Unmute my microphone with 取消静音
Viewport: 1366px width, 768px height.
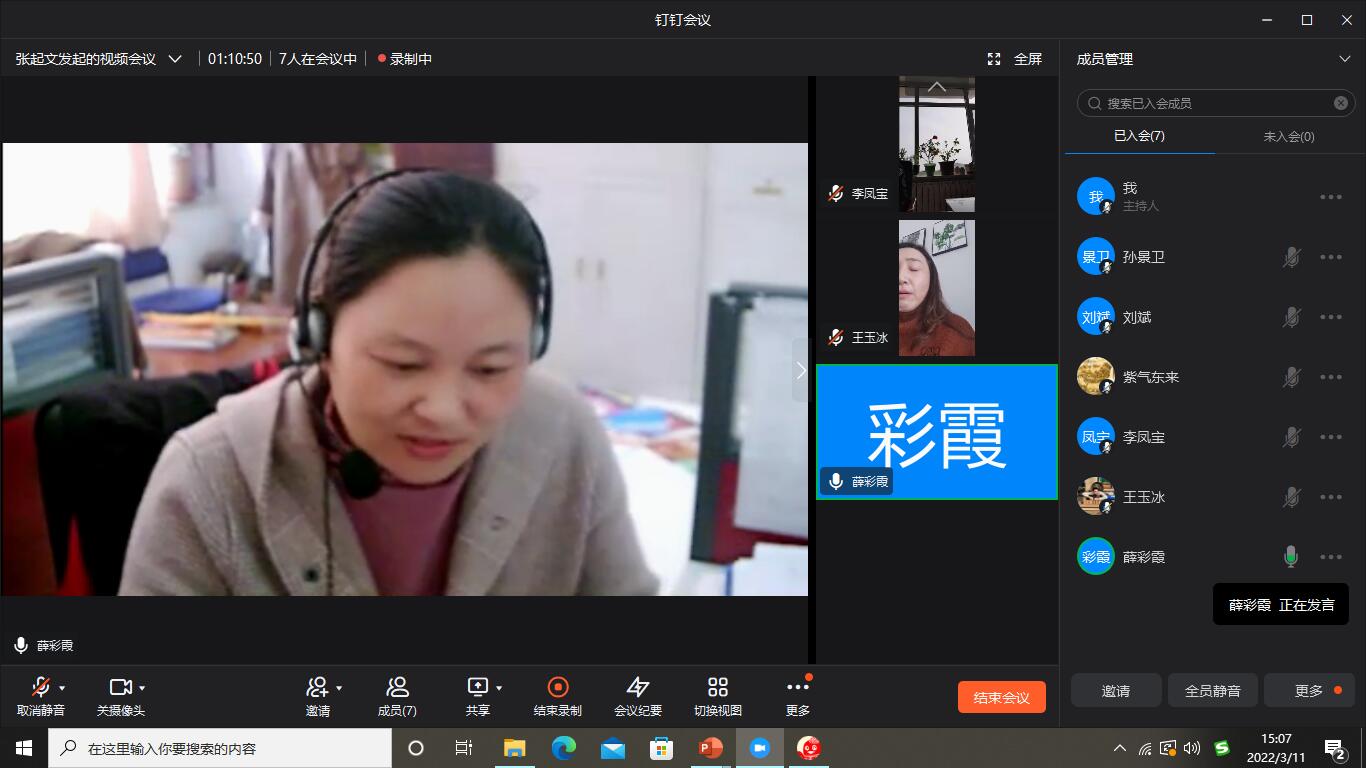point(41,696)
